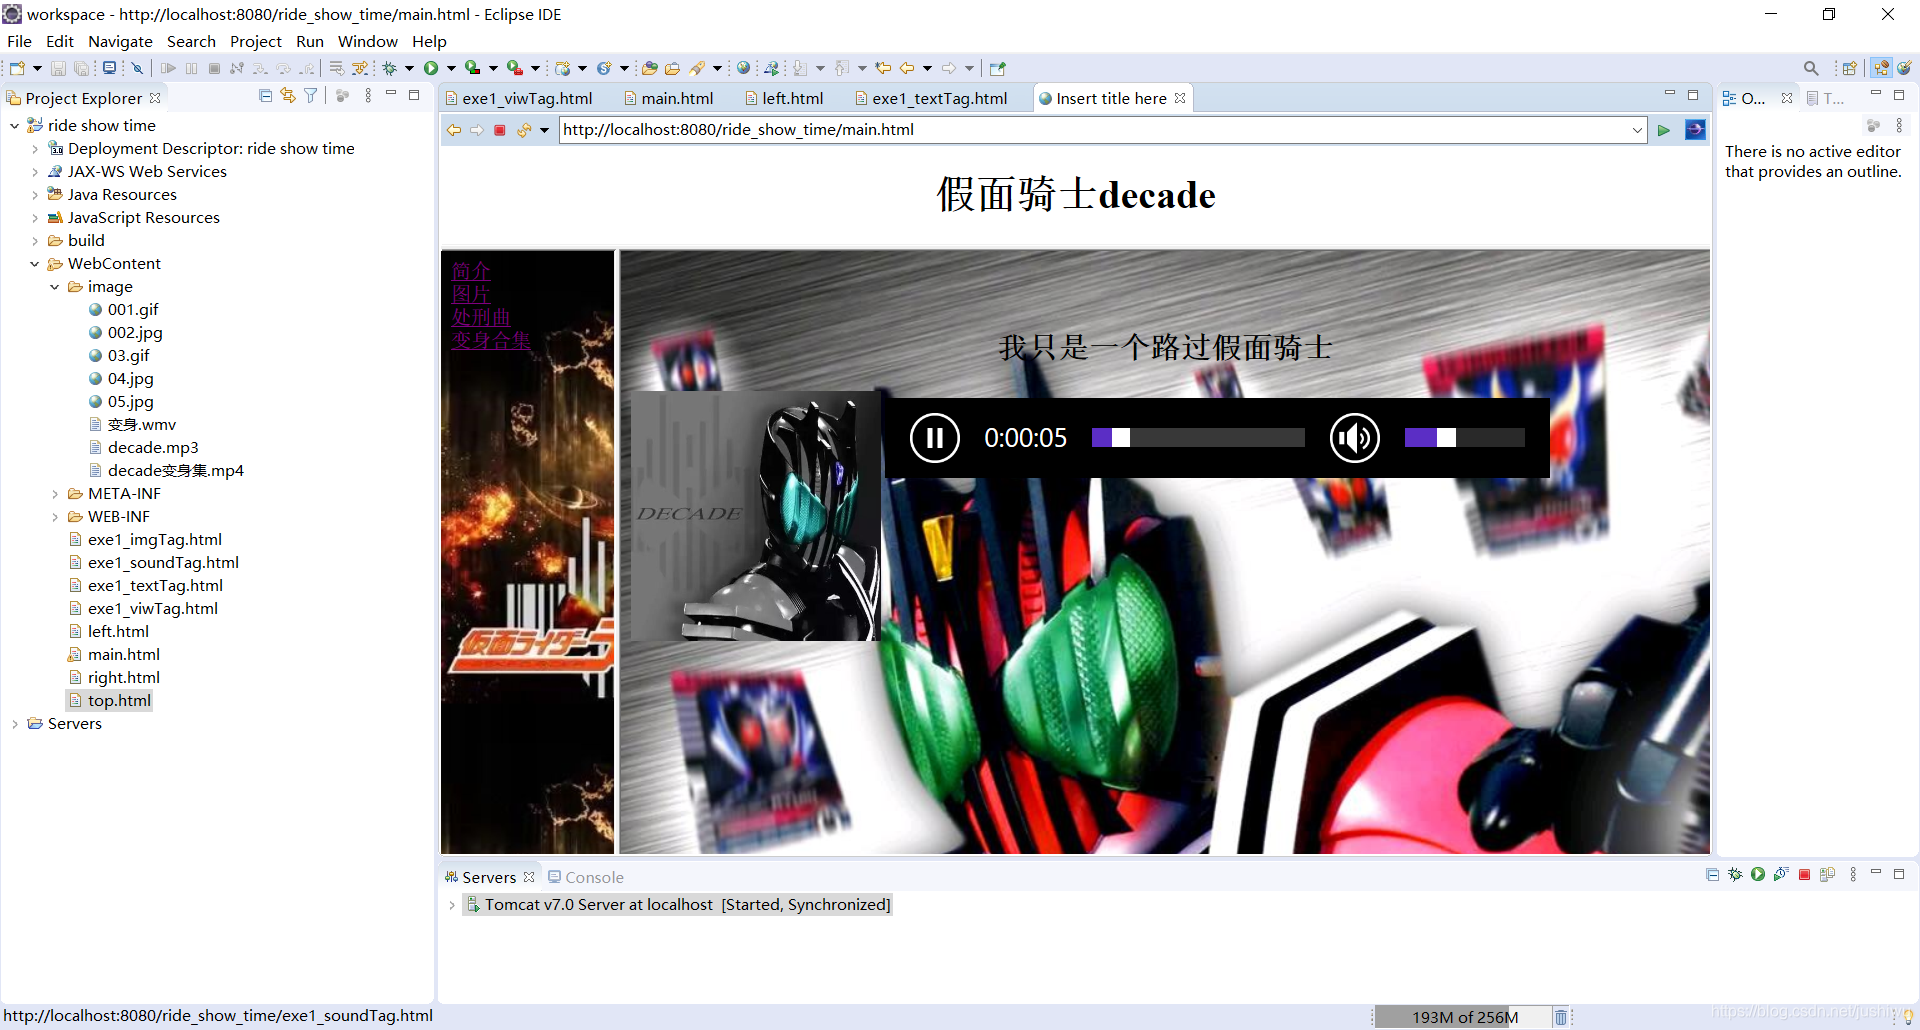This screenshot has width=1920, height=1030.
Task: Open the Window menu
Action: point(367,41)
